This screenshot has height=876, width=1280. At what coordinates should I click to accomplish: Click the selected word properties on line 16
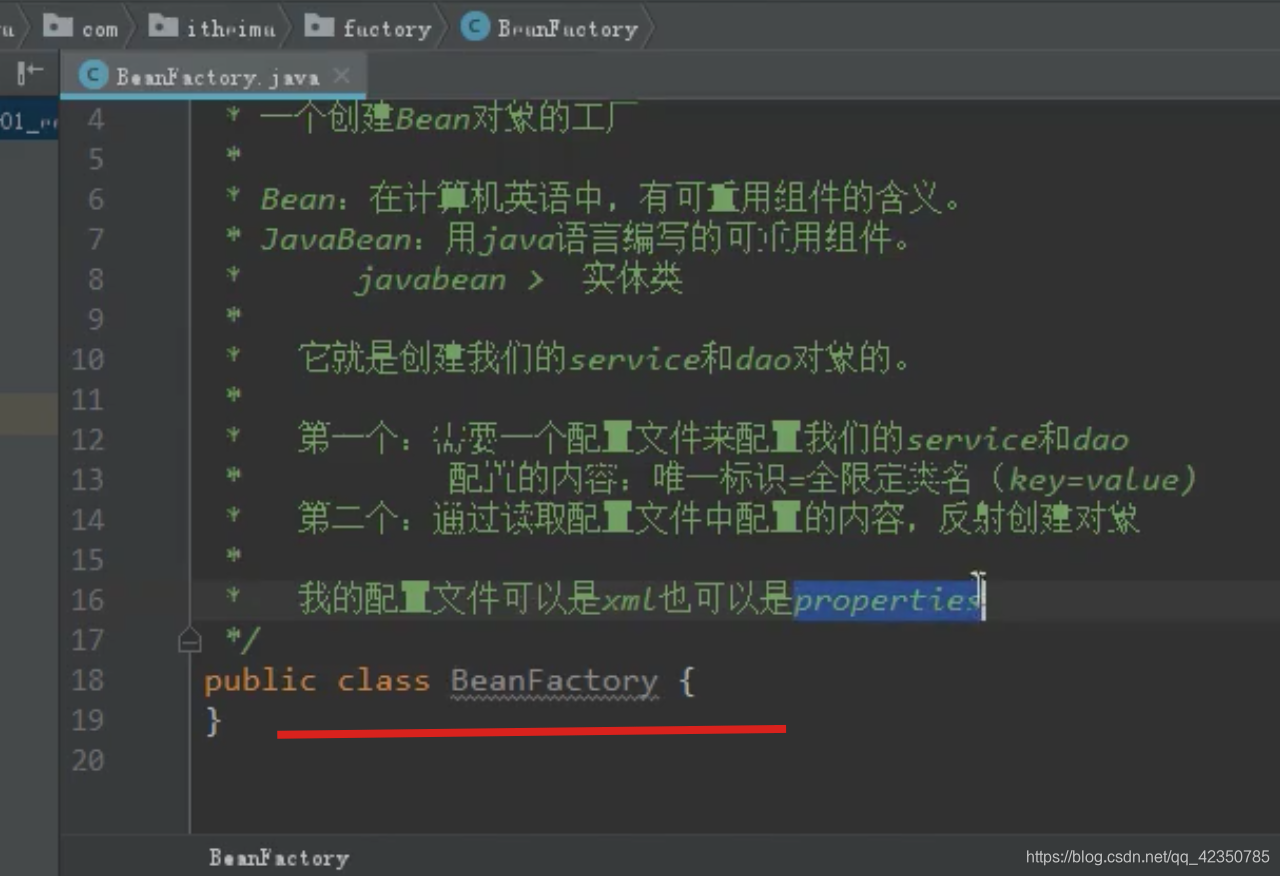888,600
